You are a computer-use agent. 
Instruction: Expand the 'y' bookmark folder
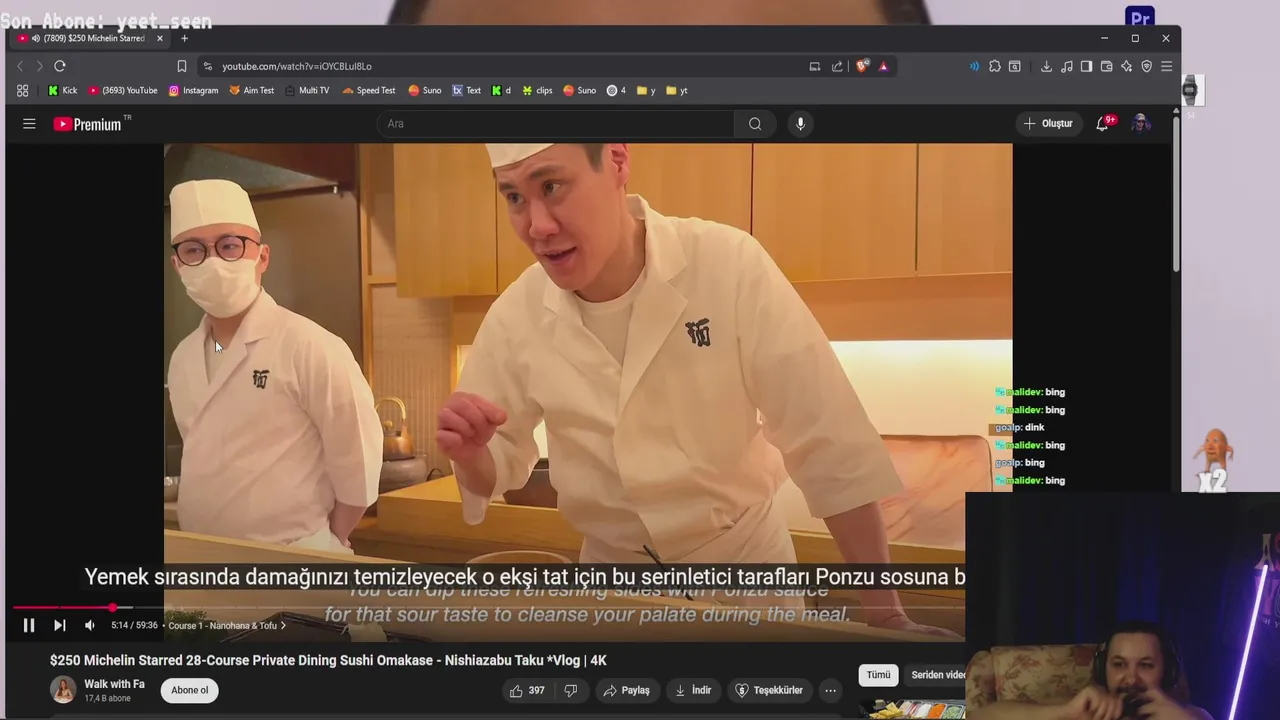(x=646, y=90)
